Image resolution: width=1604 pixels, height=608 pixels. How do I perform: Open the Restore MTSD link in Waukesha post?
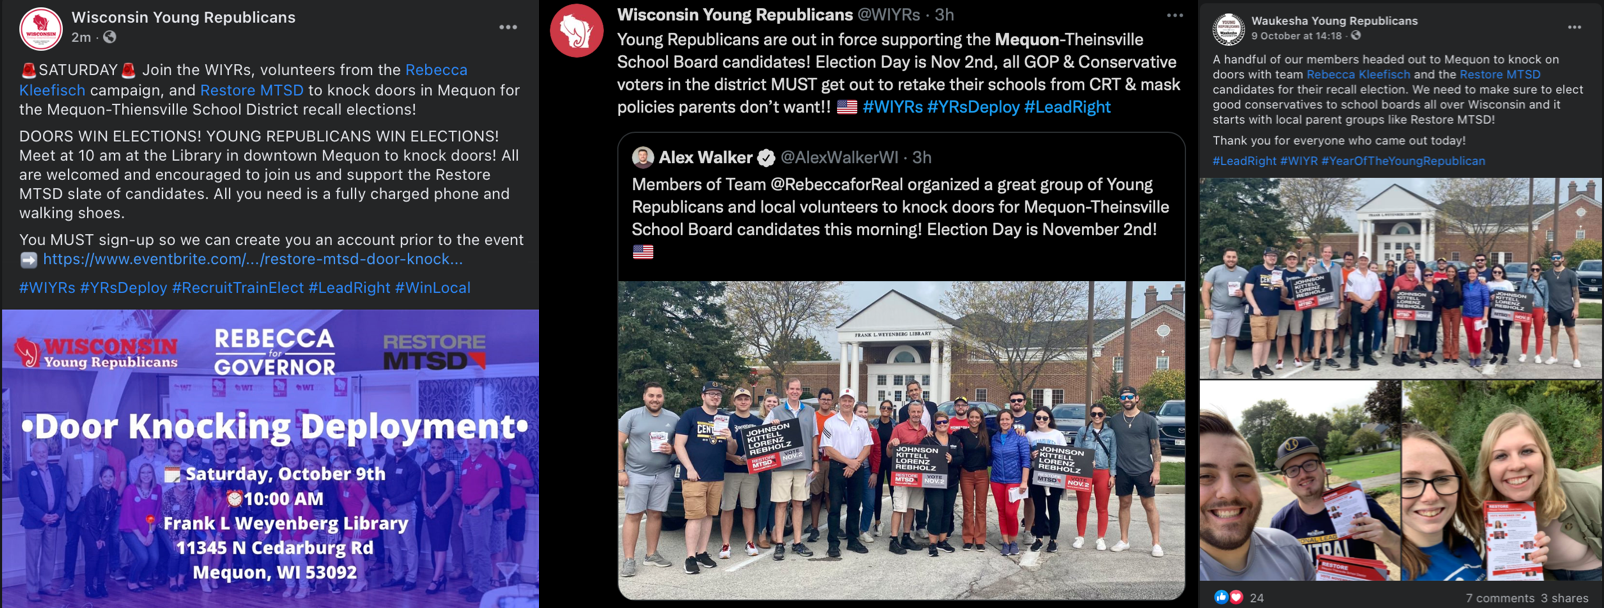1499,75
